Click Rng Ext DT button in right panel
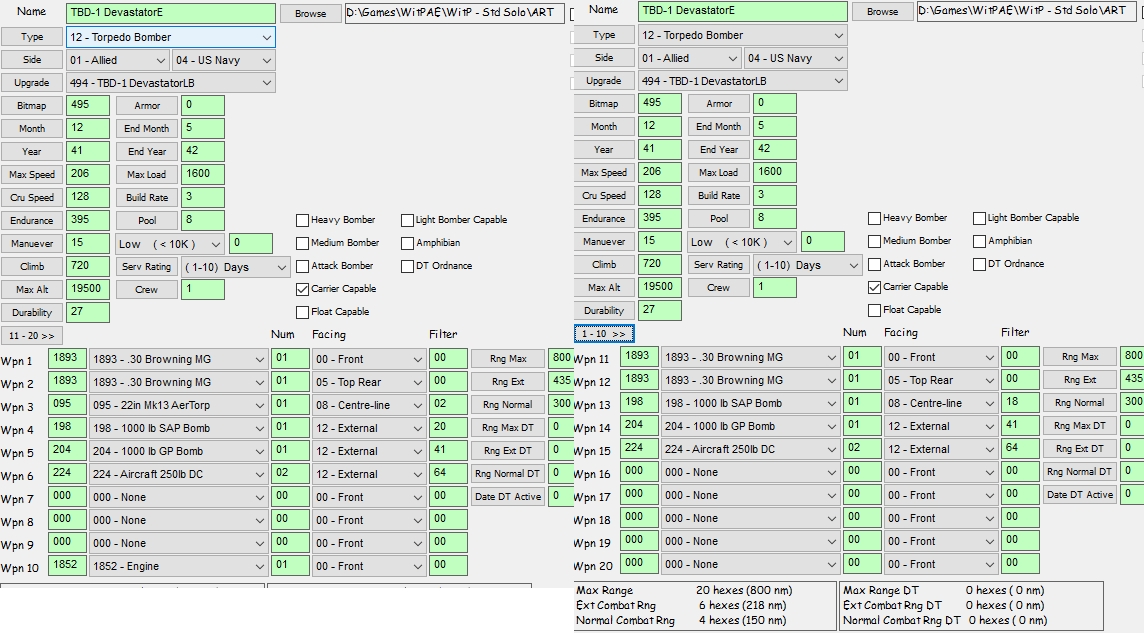The width and height of the screenshot is (1144, 633). (1080, 448)
